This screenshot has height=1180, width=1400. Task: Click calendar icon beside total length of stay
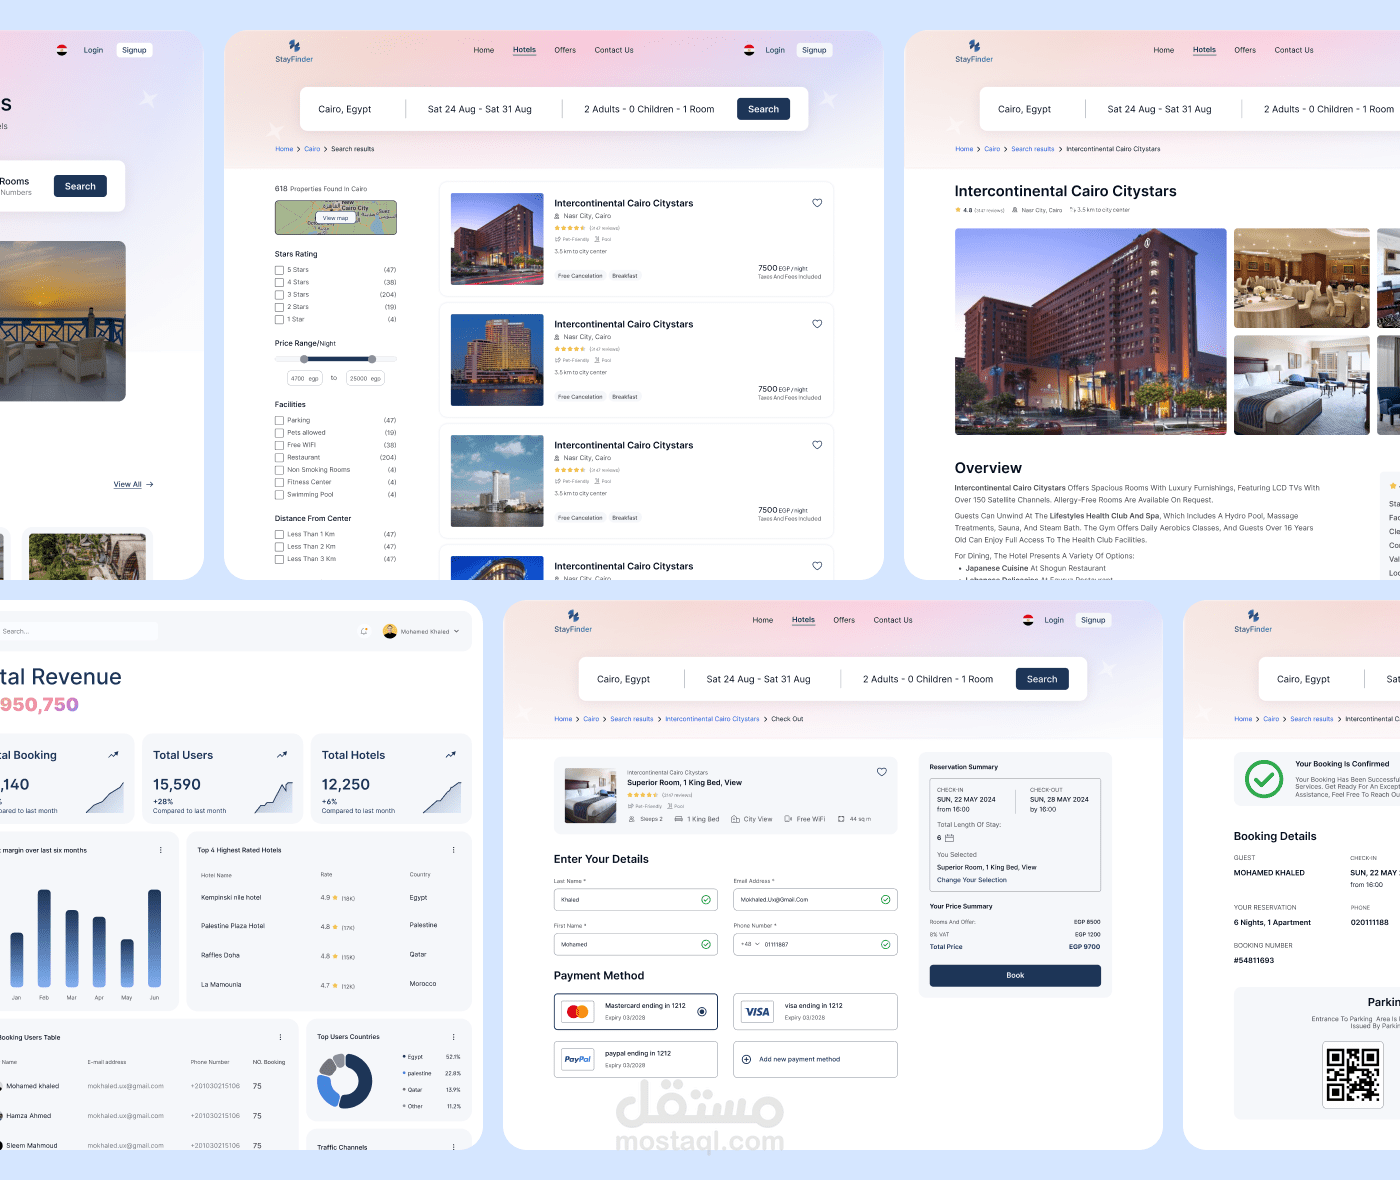(x=949, y=838)
